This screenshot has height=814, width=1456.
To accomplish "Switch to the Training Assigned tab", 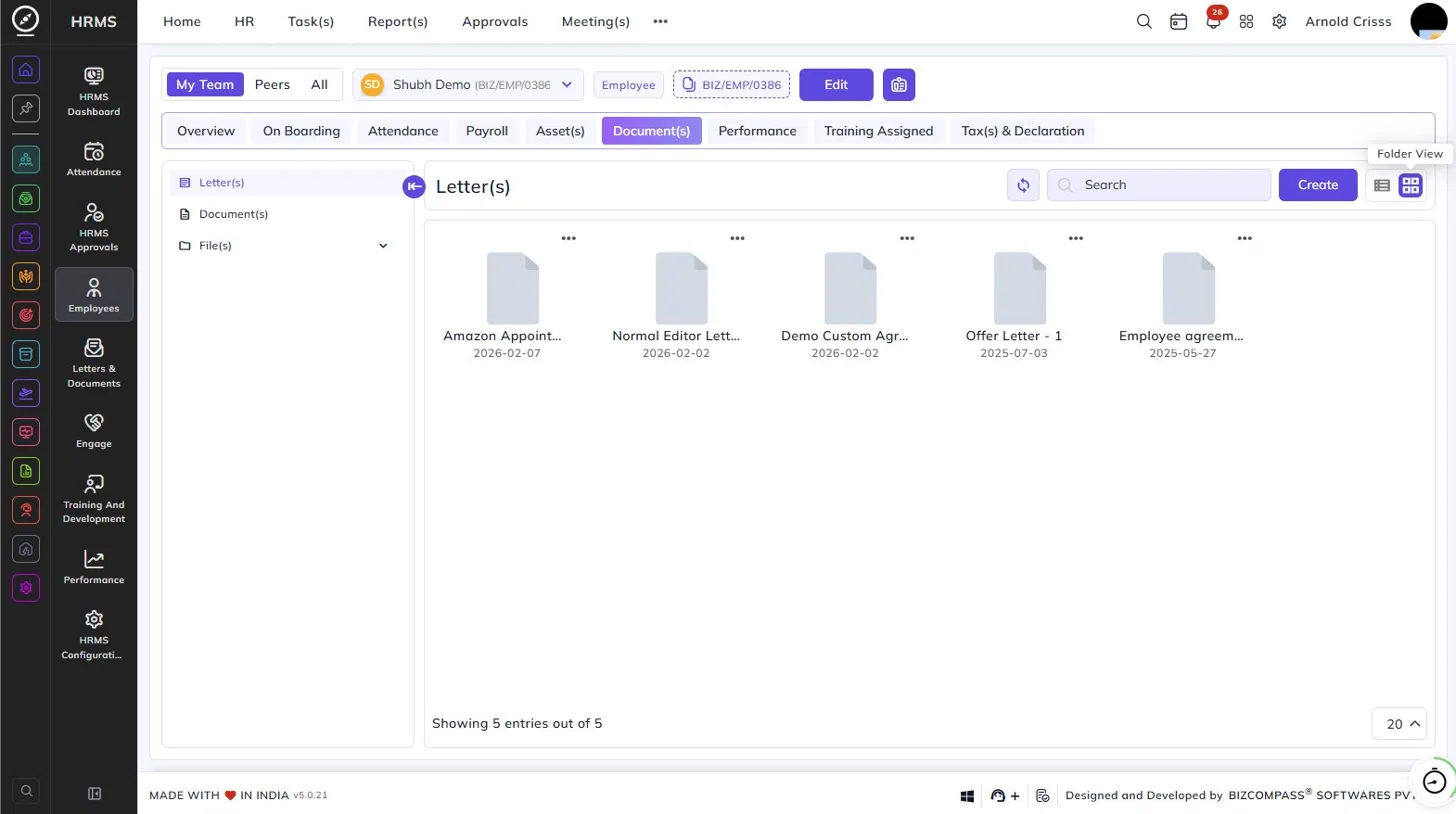I will [x=879, y=131].
